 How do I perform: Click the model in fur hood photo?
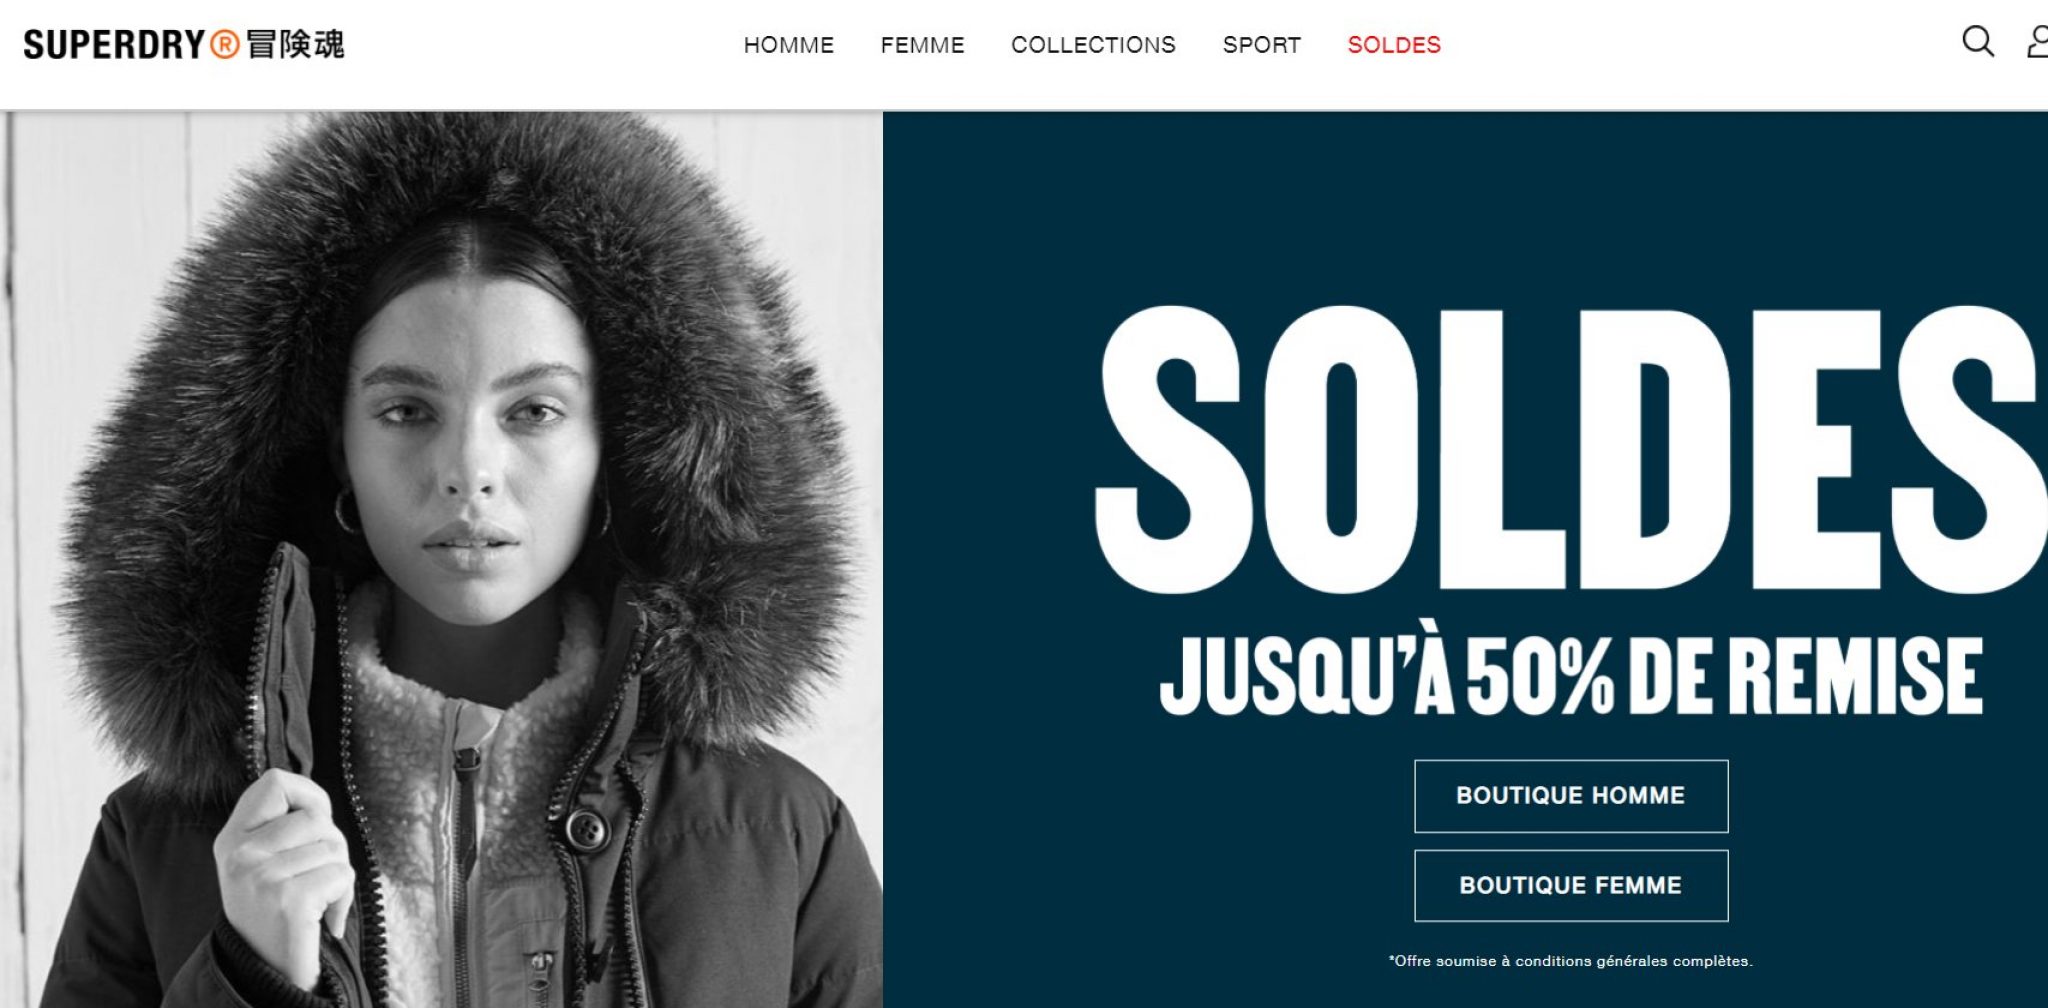pos(441,559)
